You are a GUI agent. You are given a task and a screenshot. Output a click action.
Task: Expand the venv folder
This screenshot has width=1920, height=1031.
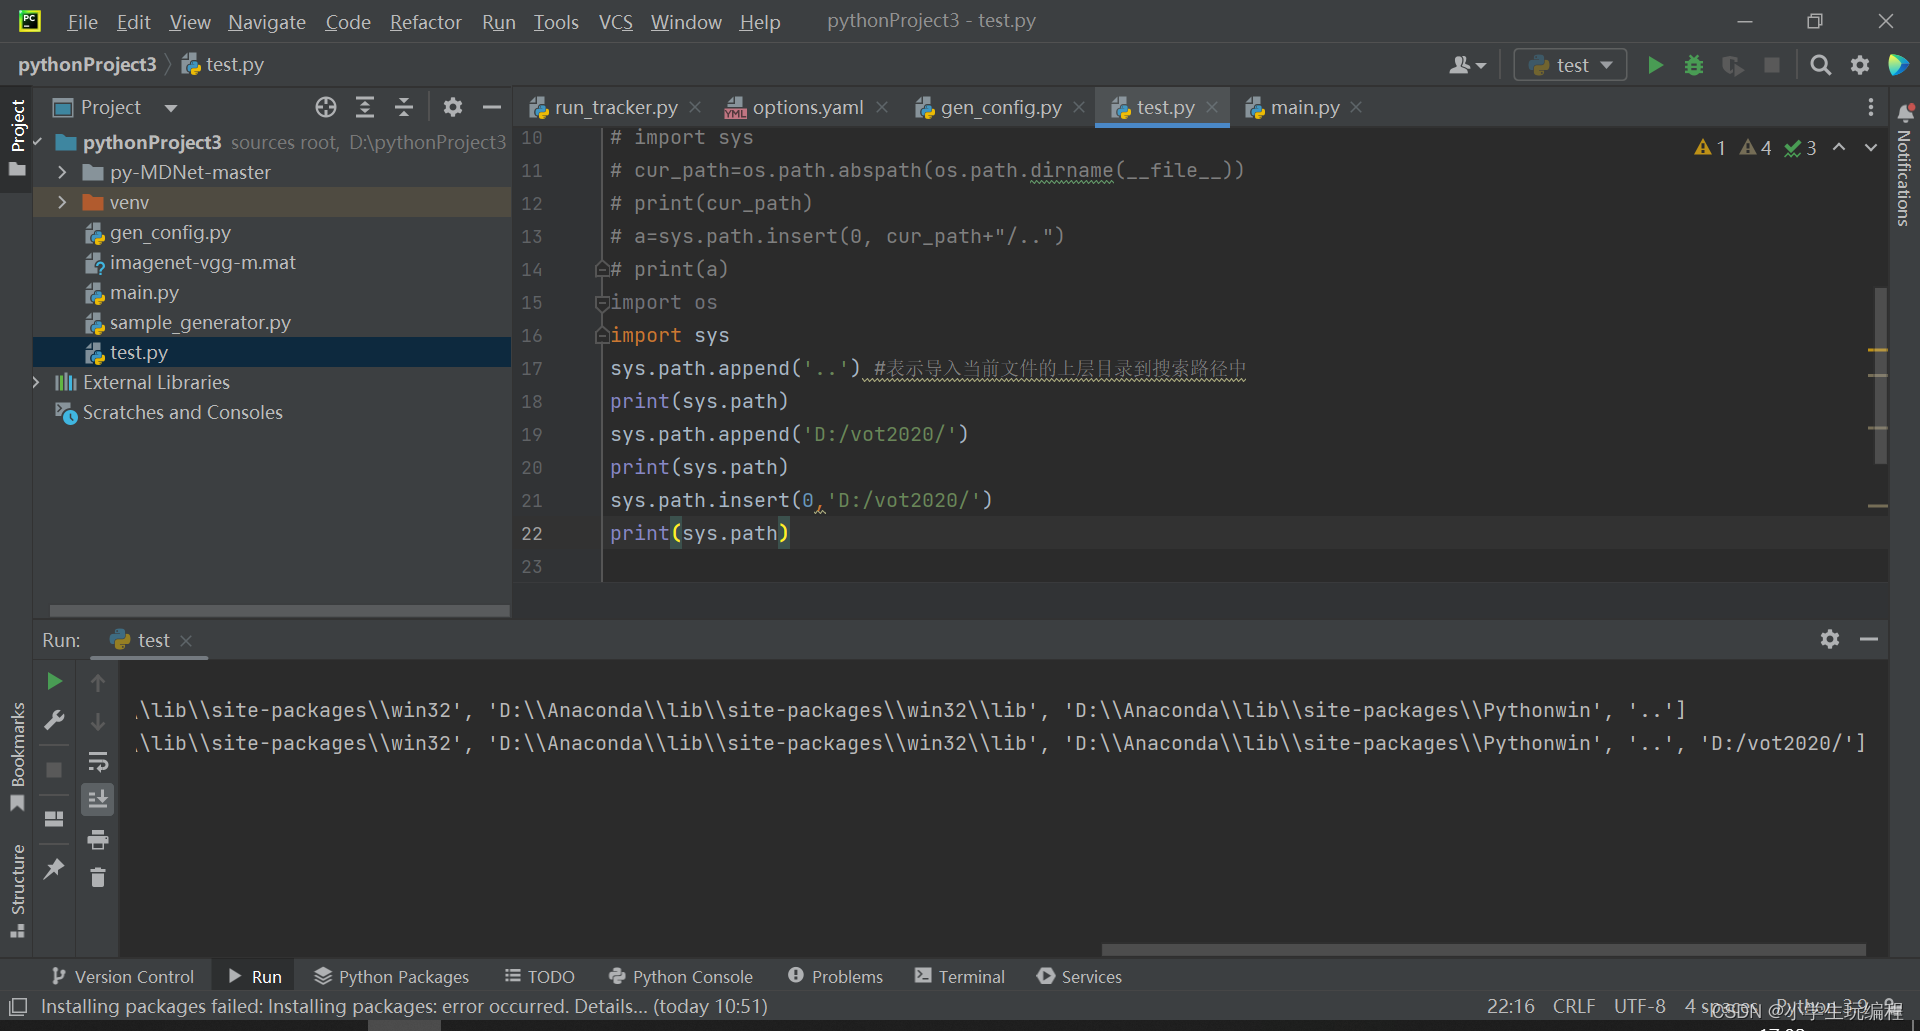click(61, 202)
